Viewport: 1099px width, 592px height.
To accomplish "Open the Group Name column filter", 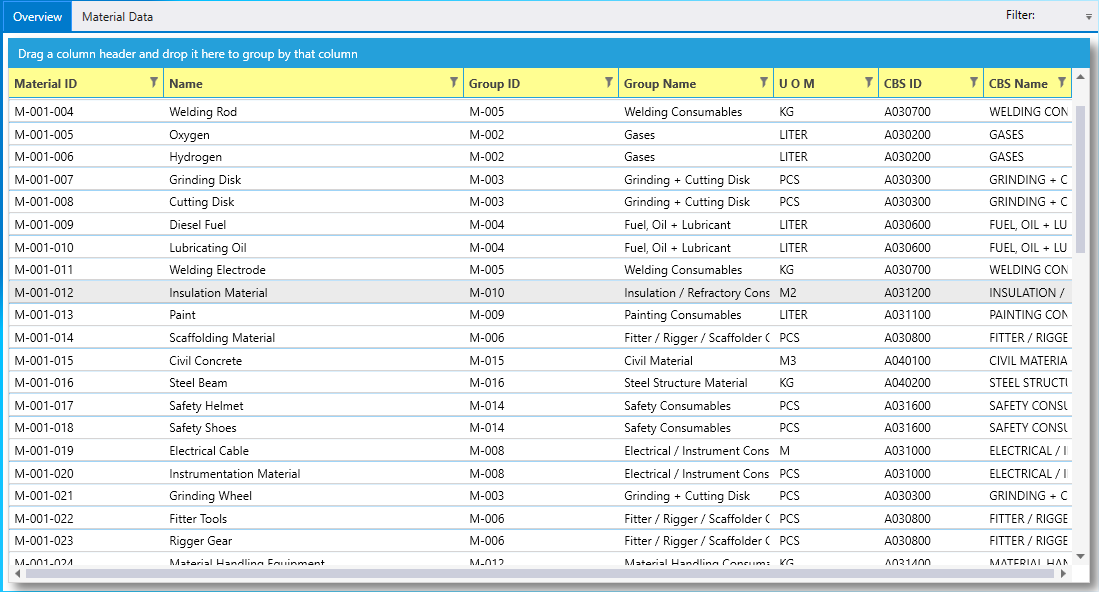I will 763,83.
